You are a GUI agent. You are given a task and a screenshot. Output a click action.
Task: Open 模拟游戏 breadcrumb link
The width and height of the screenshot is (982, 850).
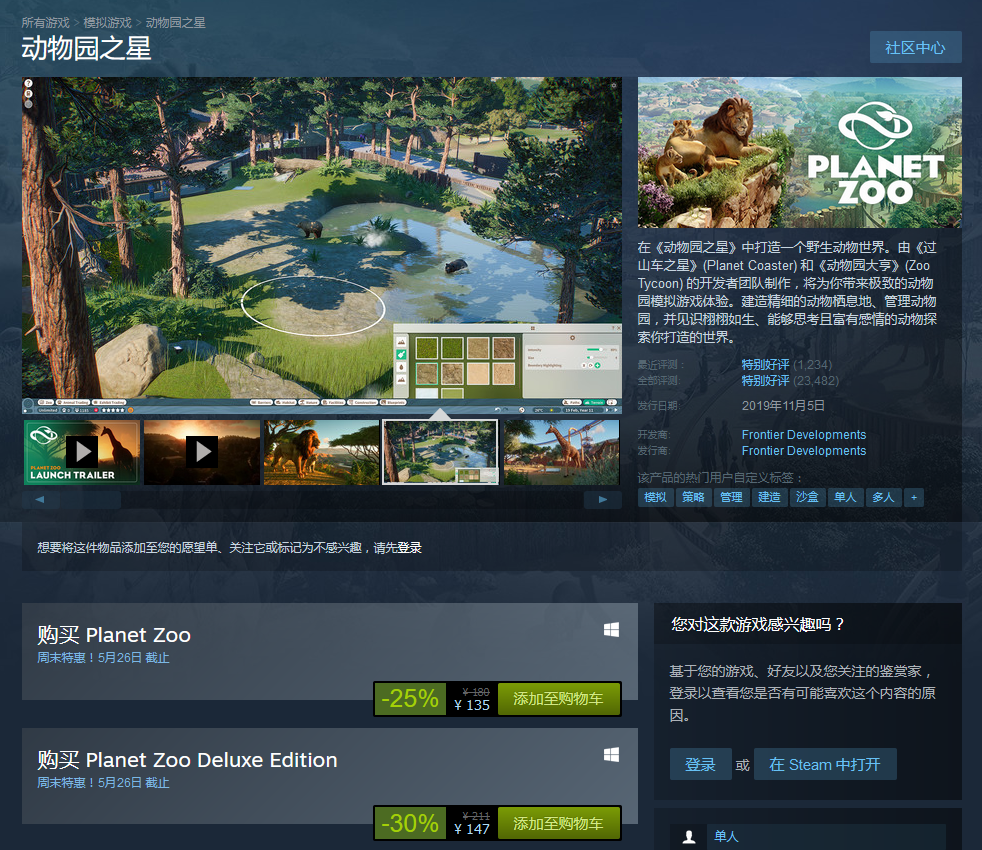pos(107,23)
